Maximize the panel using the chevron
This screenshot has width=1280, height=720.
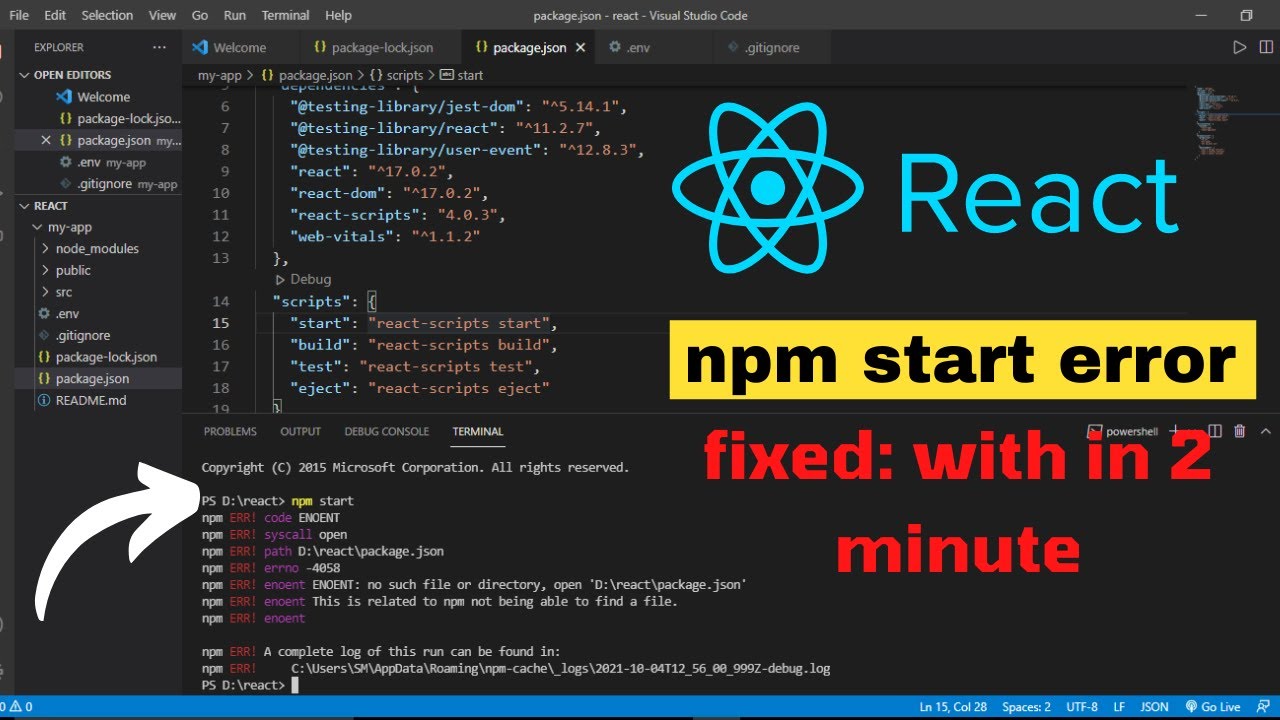pyautogui.click(x=1265, y=431)
